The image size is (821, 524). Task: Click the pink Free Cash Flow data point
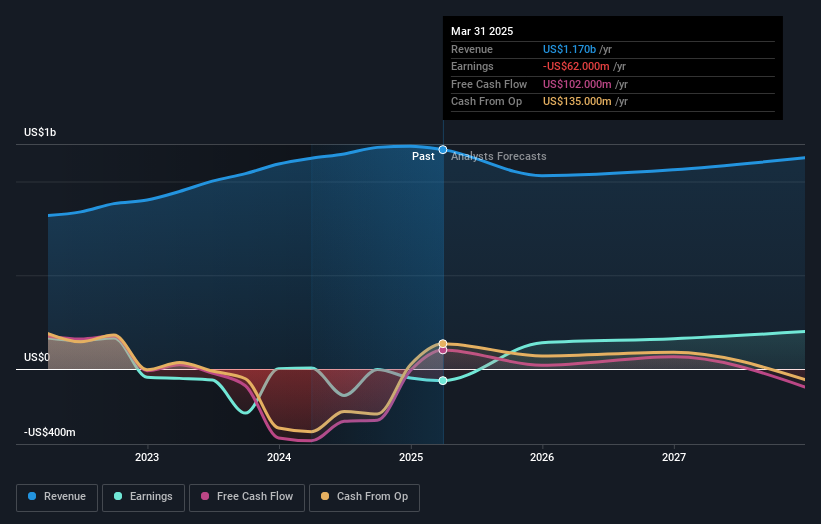[443, 350]
